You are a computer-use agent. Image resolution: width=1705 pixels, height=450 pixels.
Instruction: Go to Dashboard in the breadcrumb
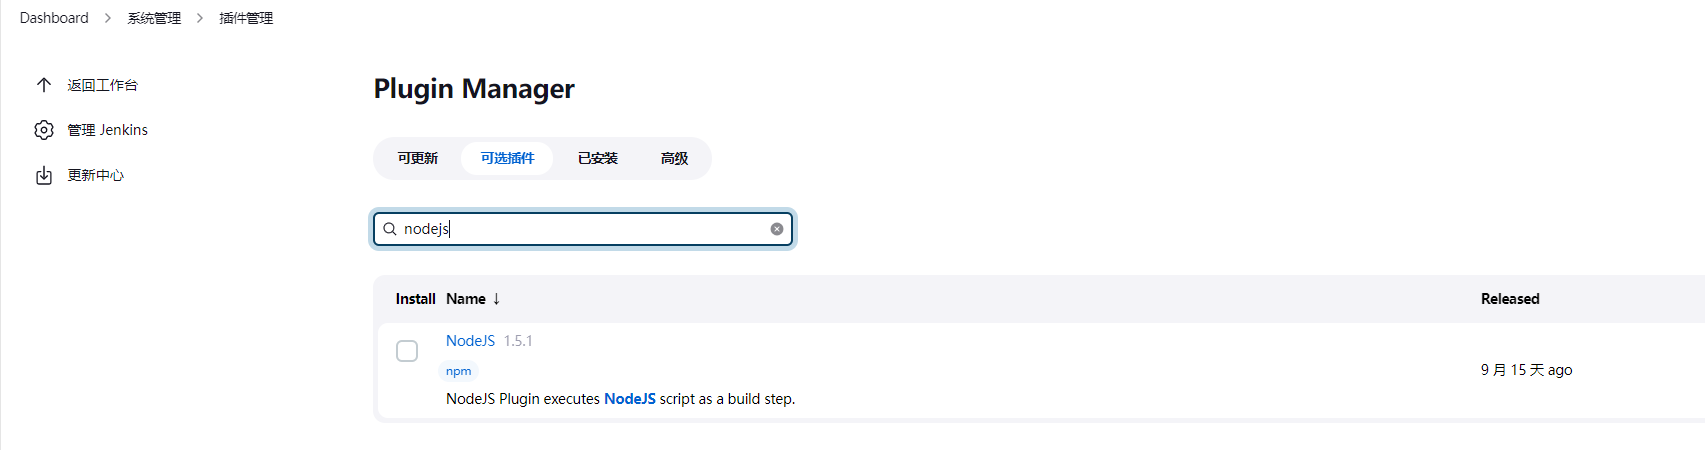[x=54, y=18]
